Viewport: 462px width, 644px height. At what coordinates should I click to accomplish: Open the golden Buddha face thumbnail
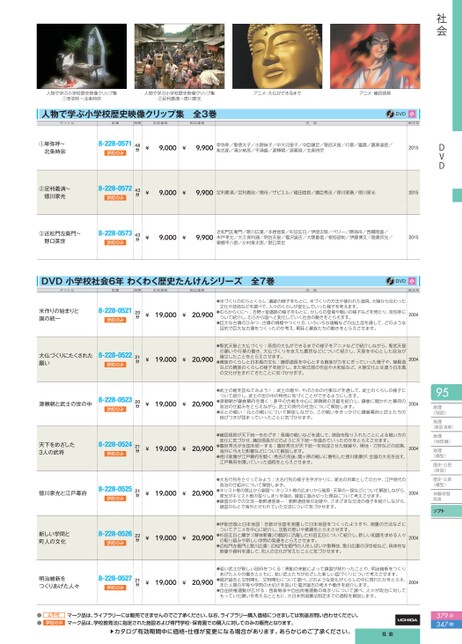point(277,56)
